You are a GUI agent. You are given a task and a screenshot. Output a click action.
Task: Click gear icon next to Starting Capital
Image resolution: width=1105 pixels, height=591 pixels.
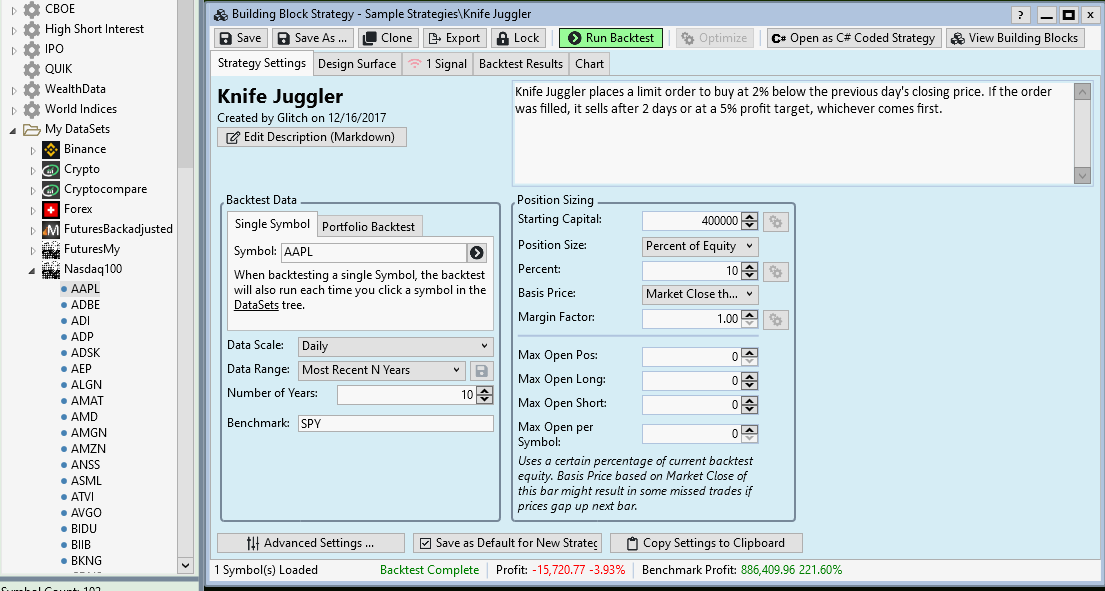[775, 222]
